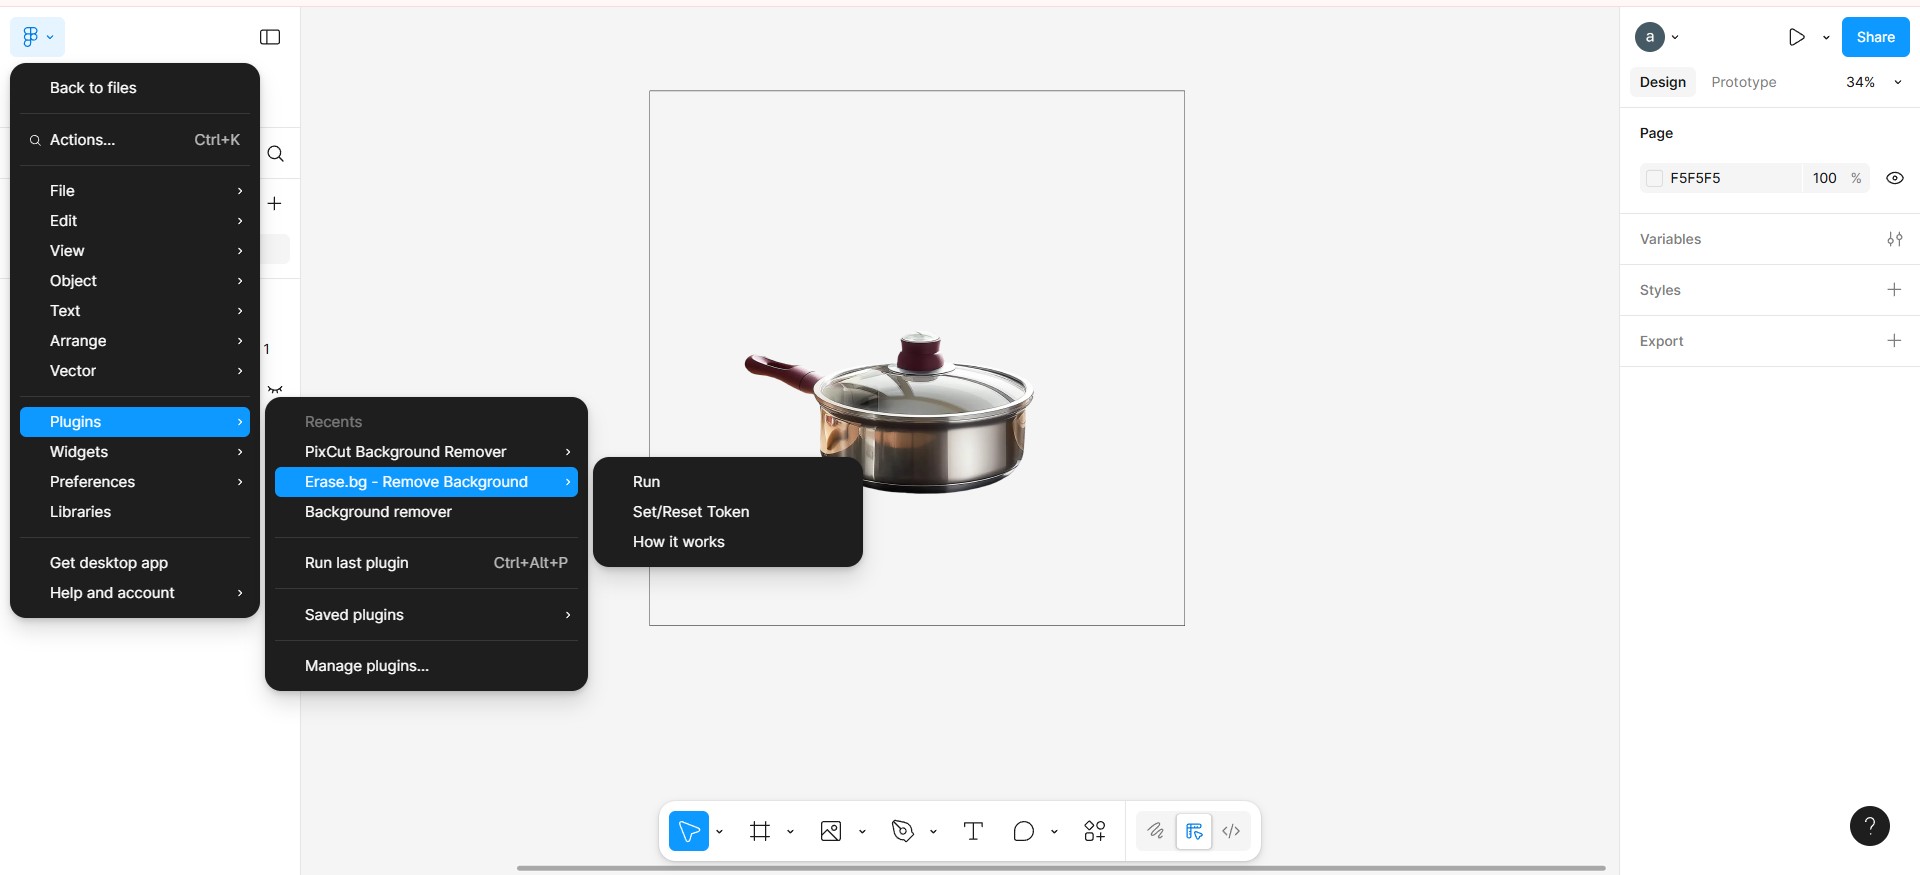
Task: Open Pen tool options dropdown arrow
Action: coord(933,831)
